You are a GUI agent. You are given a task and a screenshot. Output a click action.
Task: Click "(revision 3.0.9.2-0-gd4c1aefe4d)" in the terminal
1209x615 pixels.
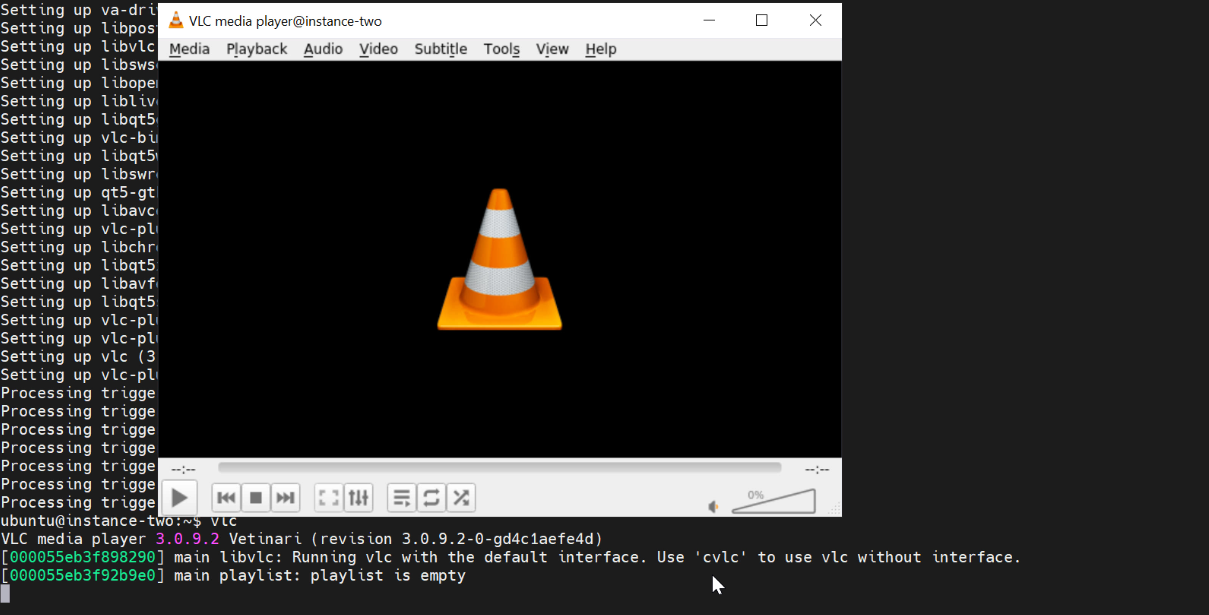click(457, 539)
